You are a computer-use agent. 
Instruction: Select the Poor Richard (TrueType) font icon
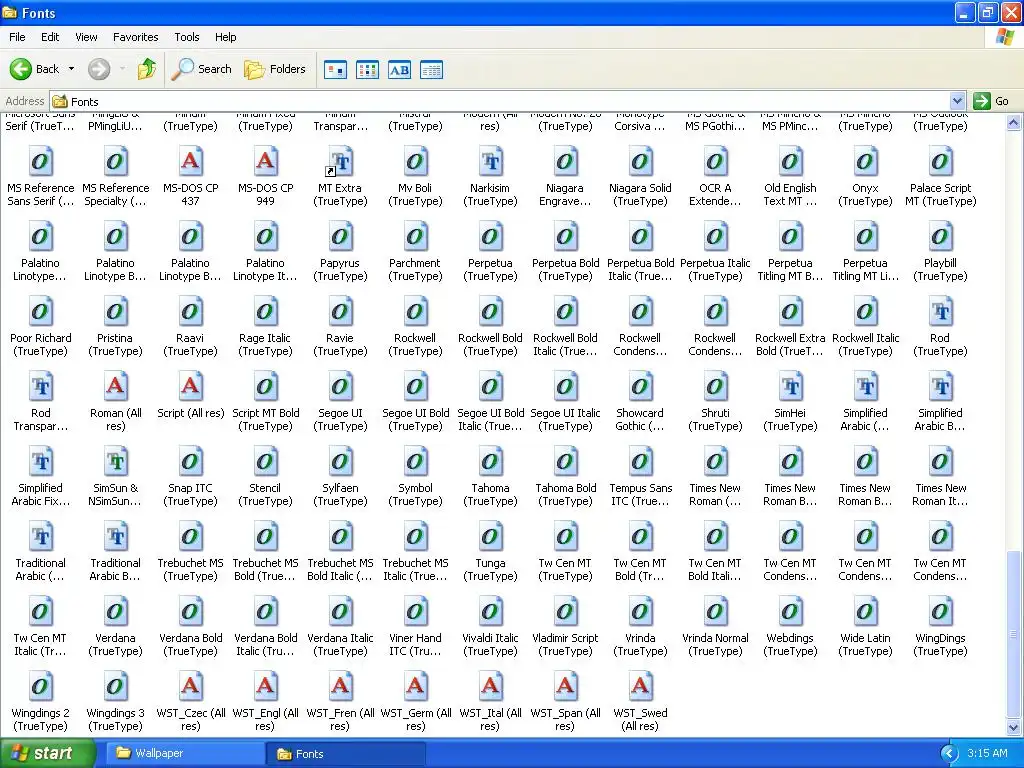pyautogui.click(x=40, y=312)
